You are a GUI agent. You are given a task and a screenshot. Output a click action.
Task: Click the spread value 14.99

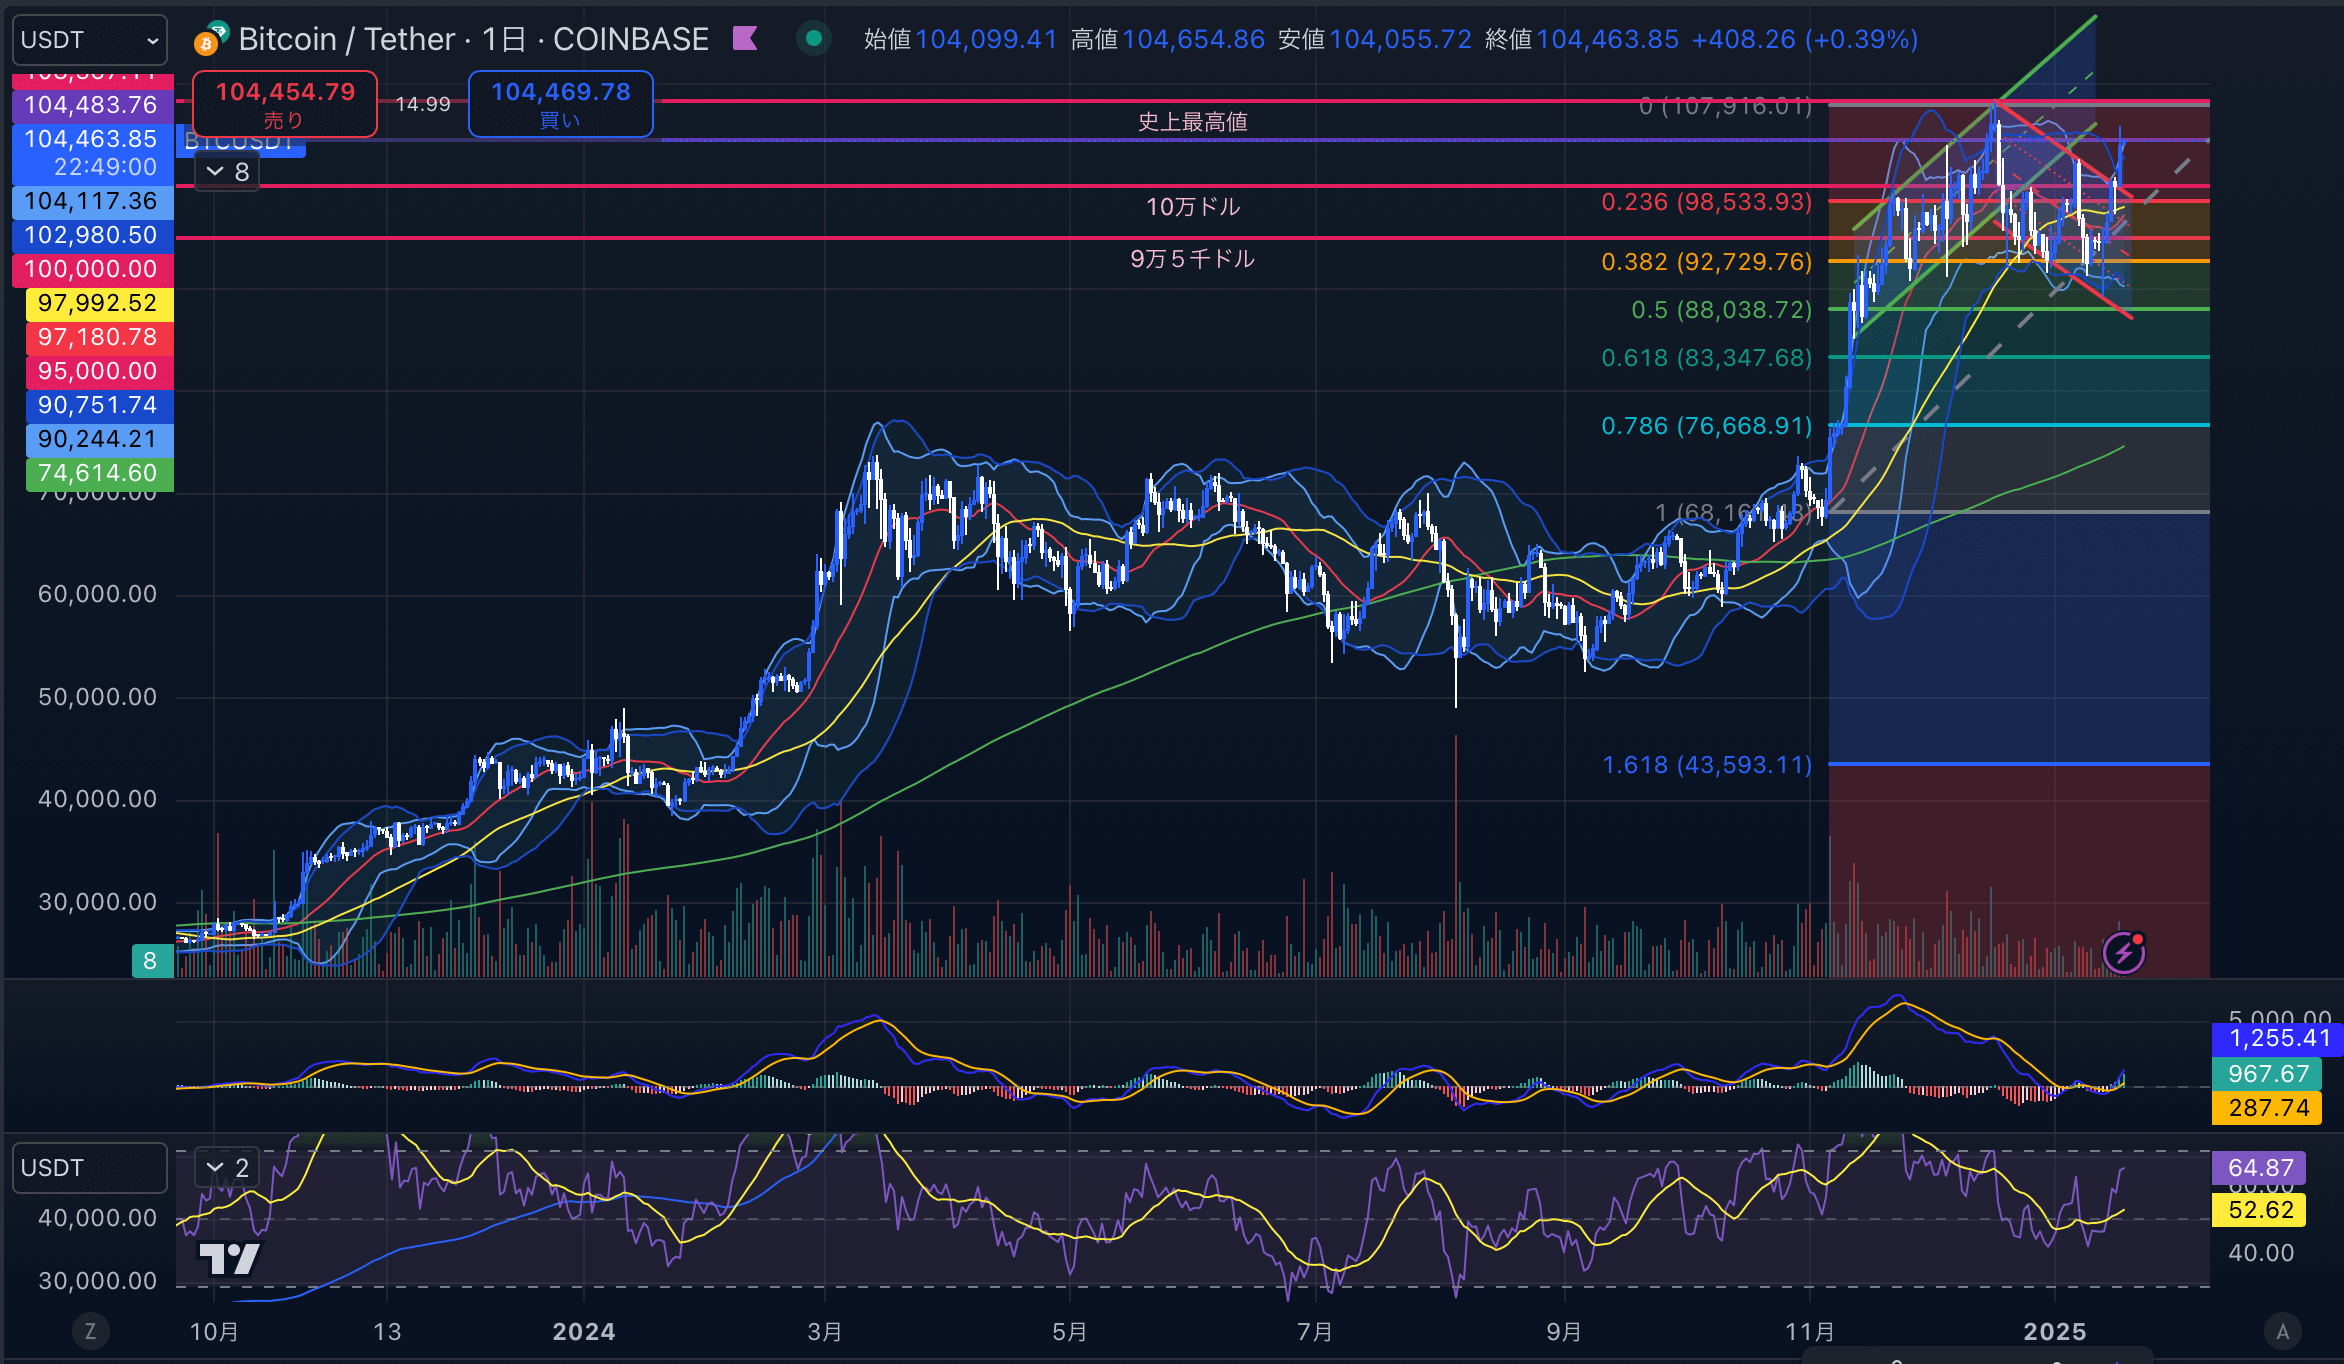click(x=423, y=104)
